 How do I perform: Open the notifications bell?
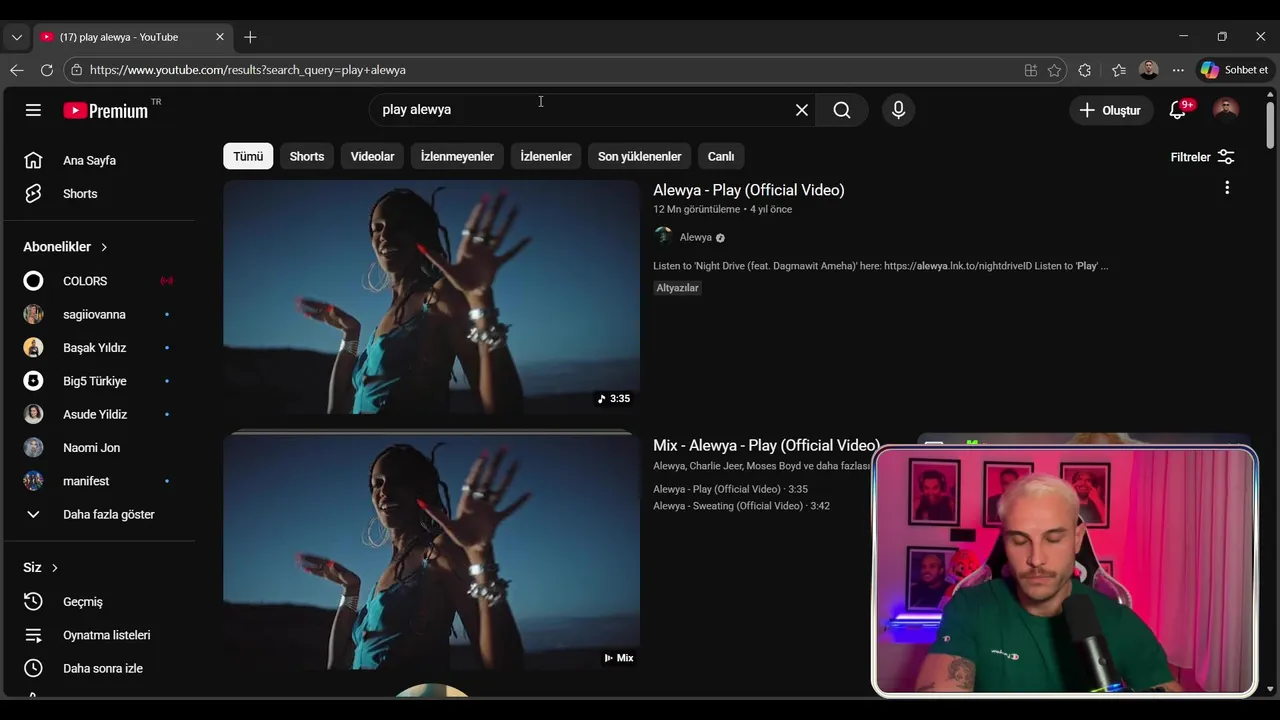click(1178, 110)
